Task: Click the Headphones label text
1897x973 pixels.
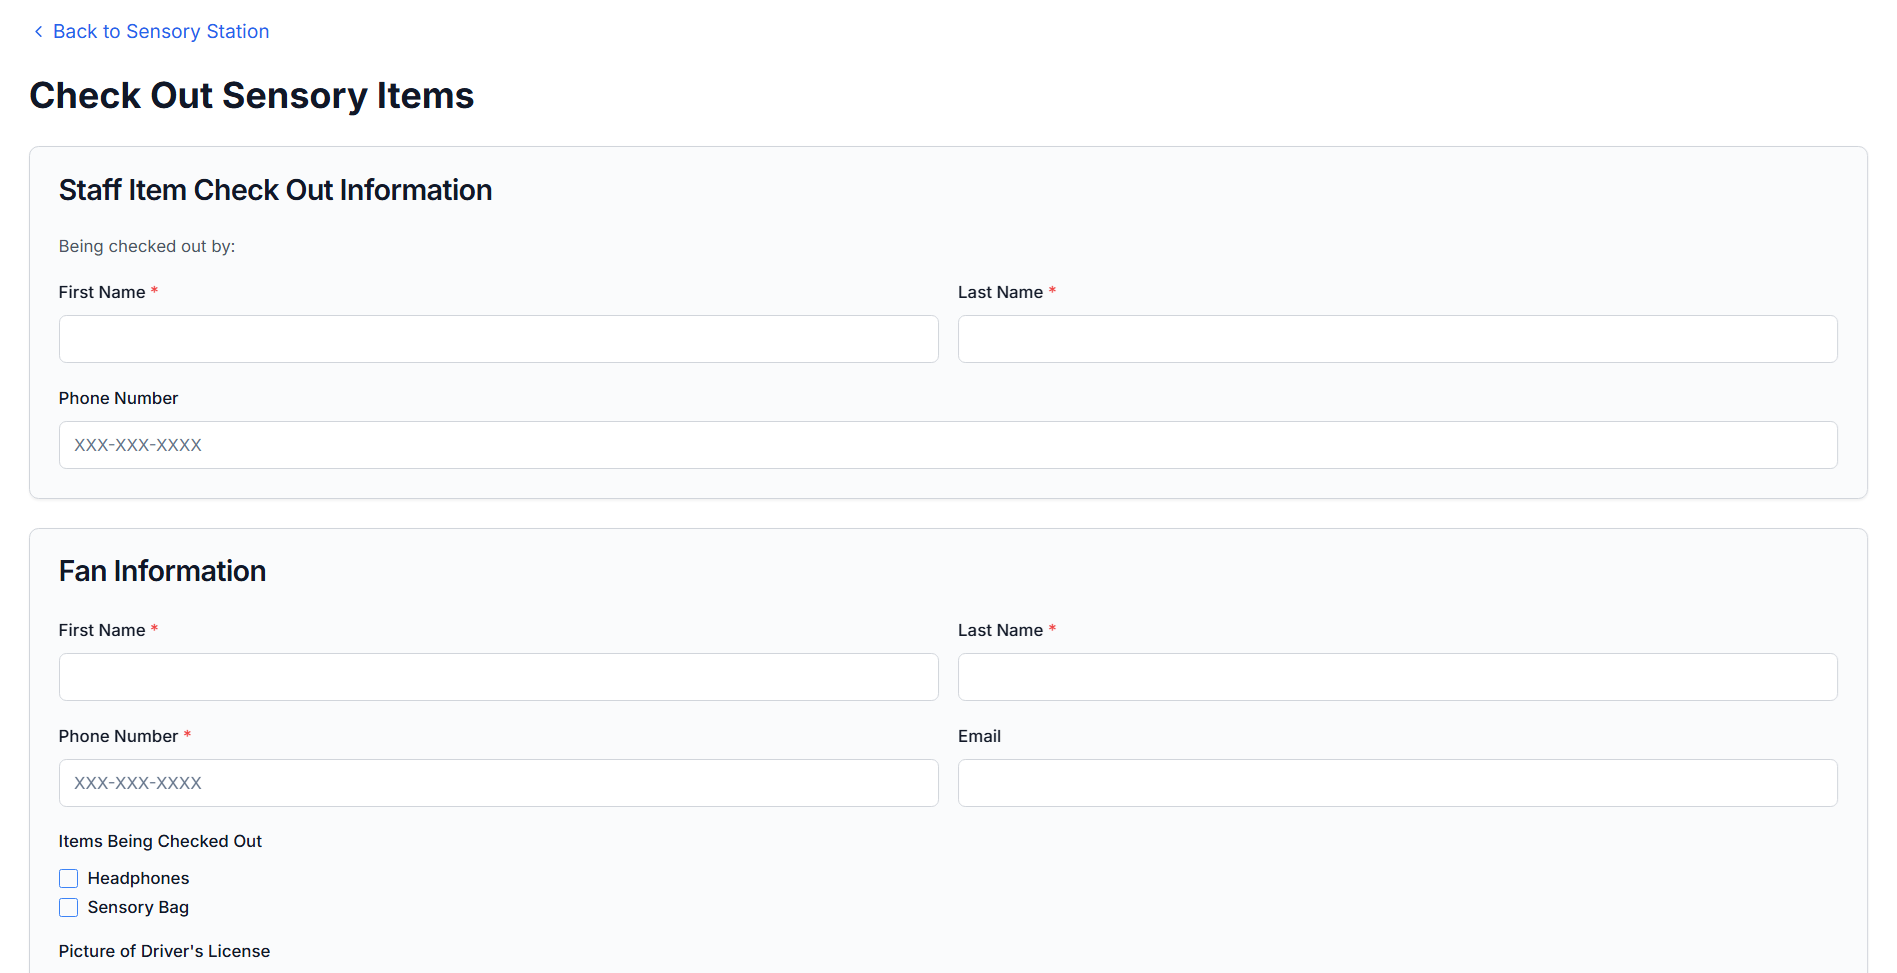Action: pos(138,878)
